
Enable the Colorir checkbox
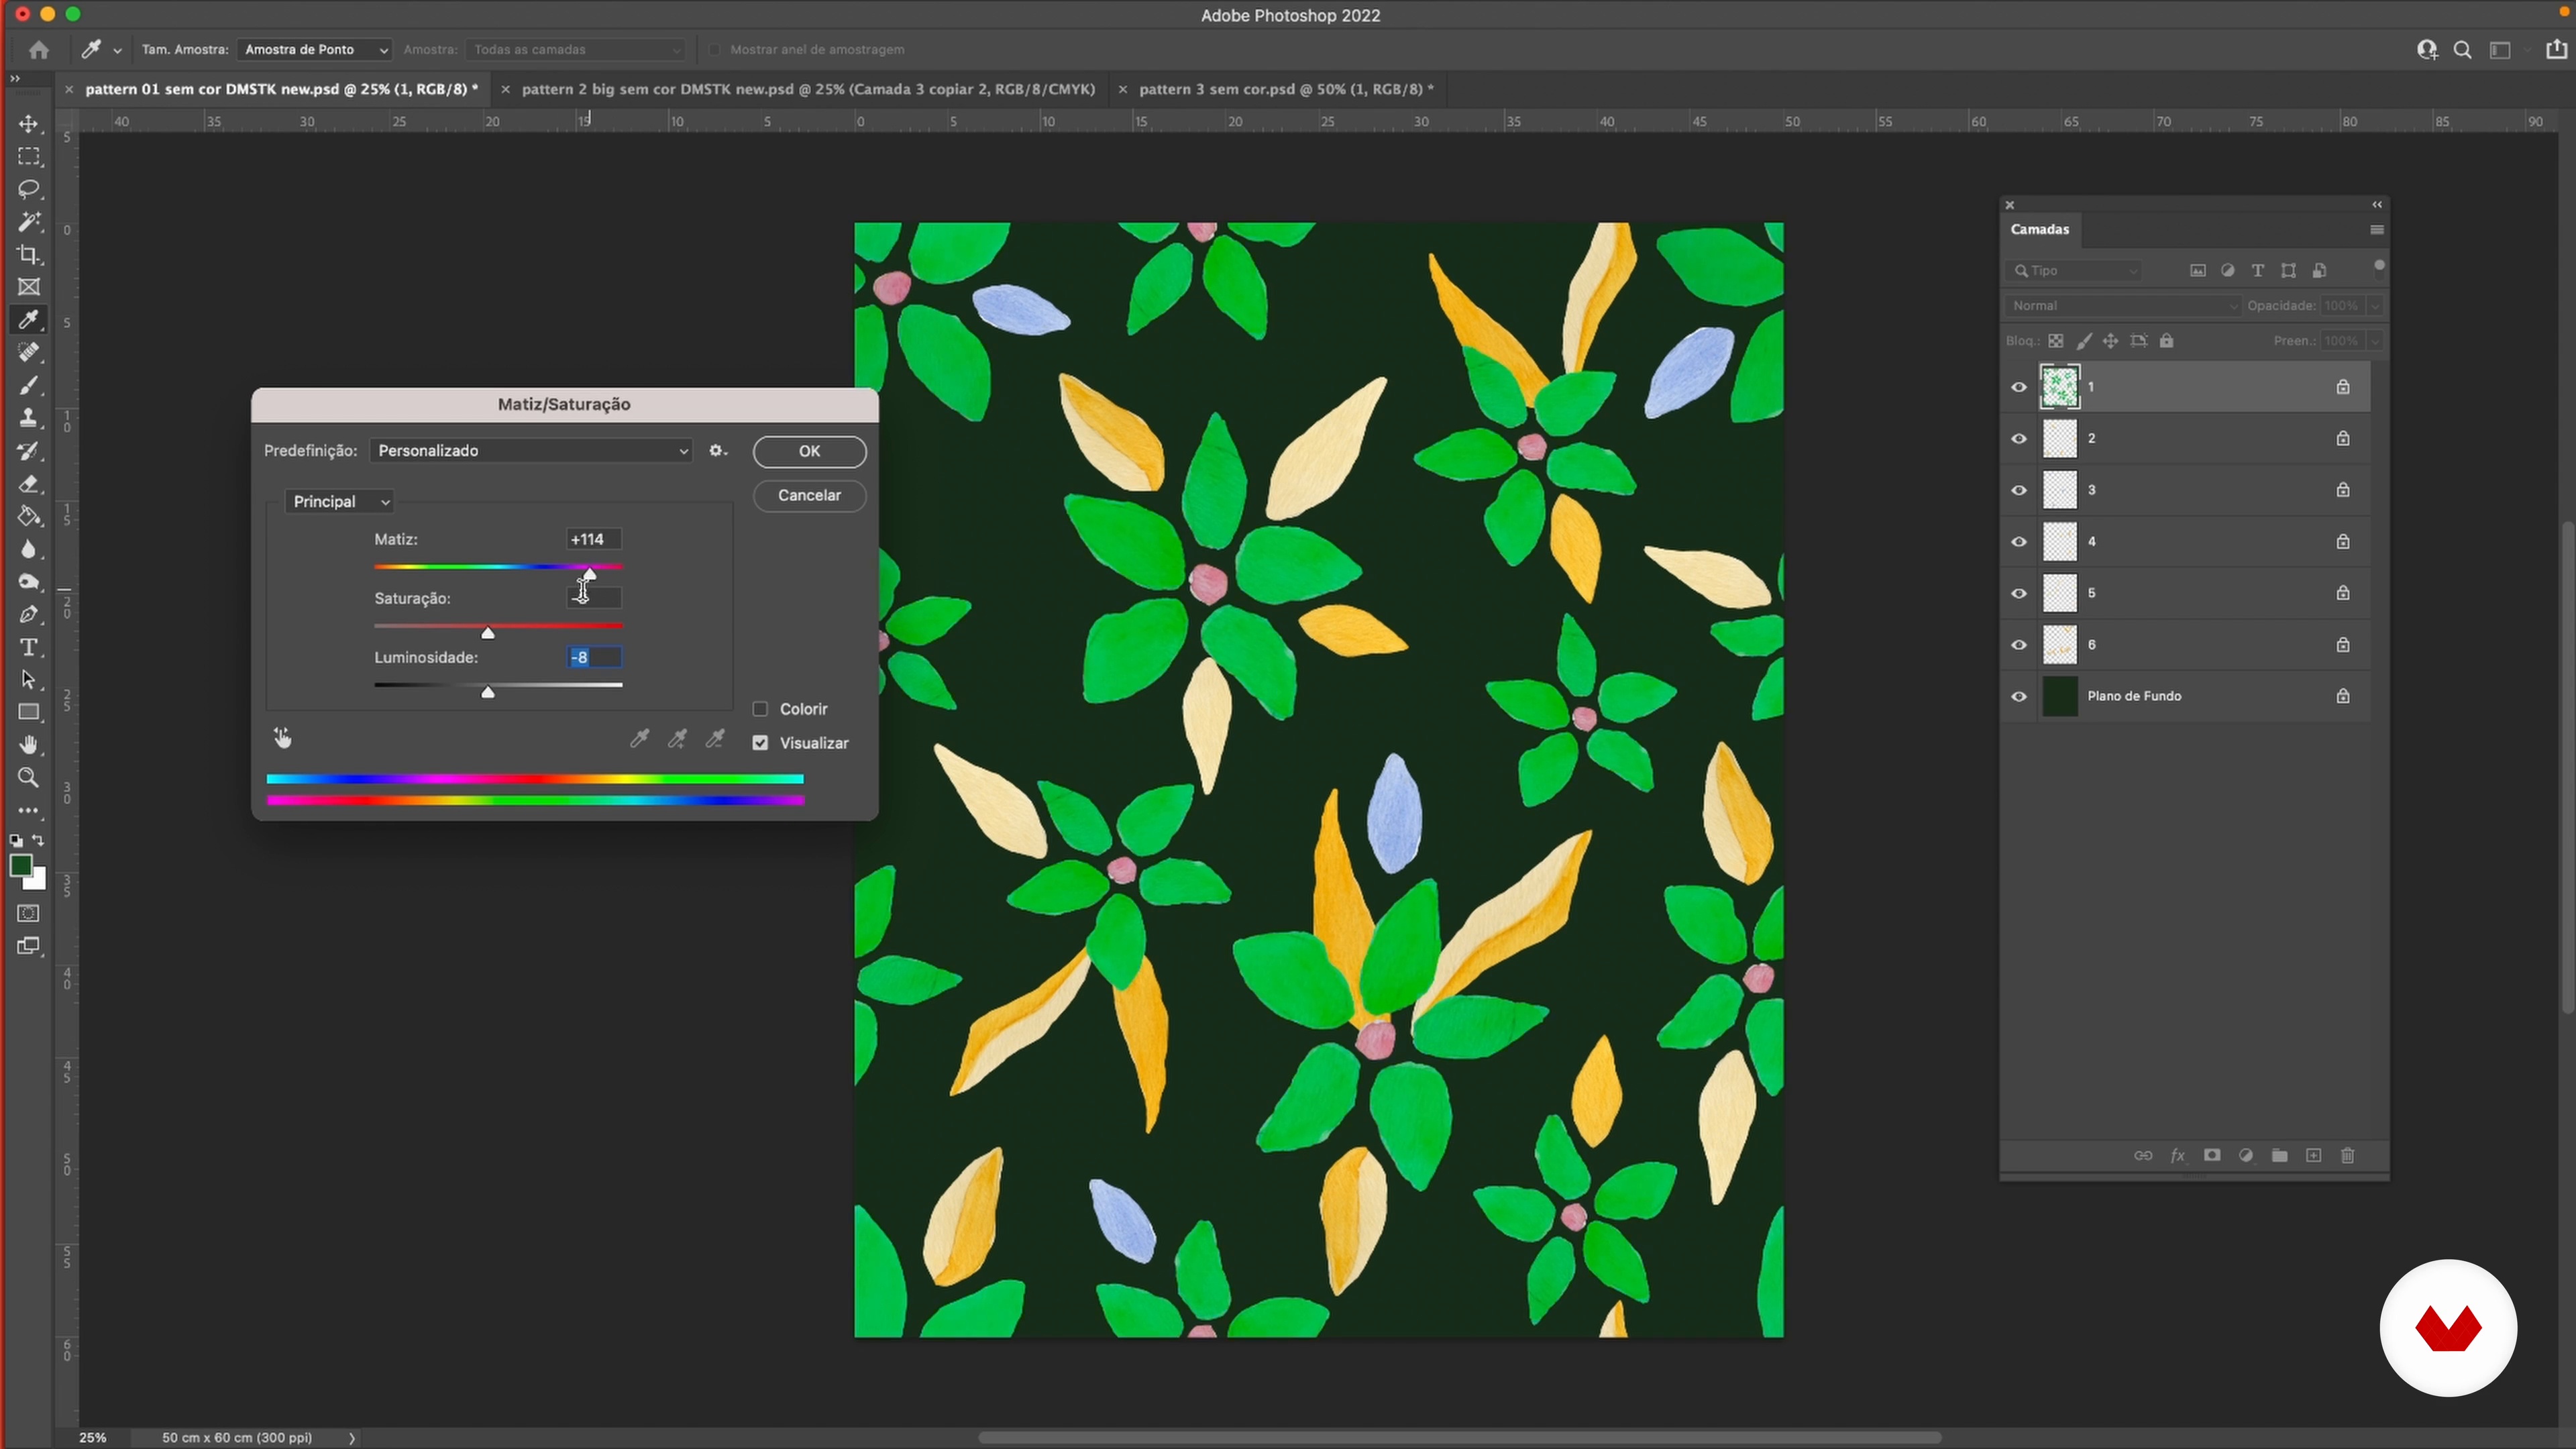(760, 709)
